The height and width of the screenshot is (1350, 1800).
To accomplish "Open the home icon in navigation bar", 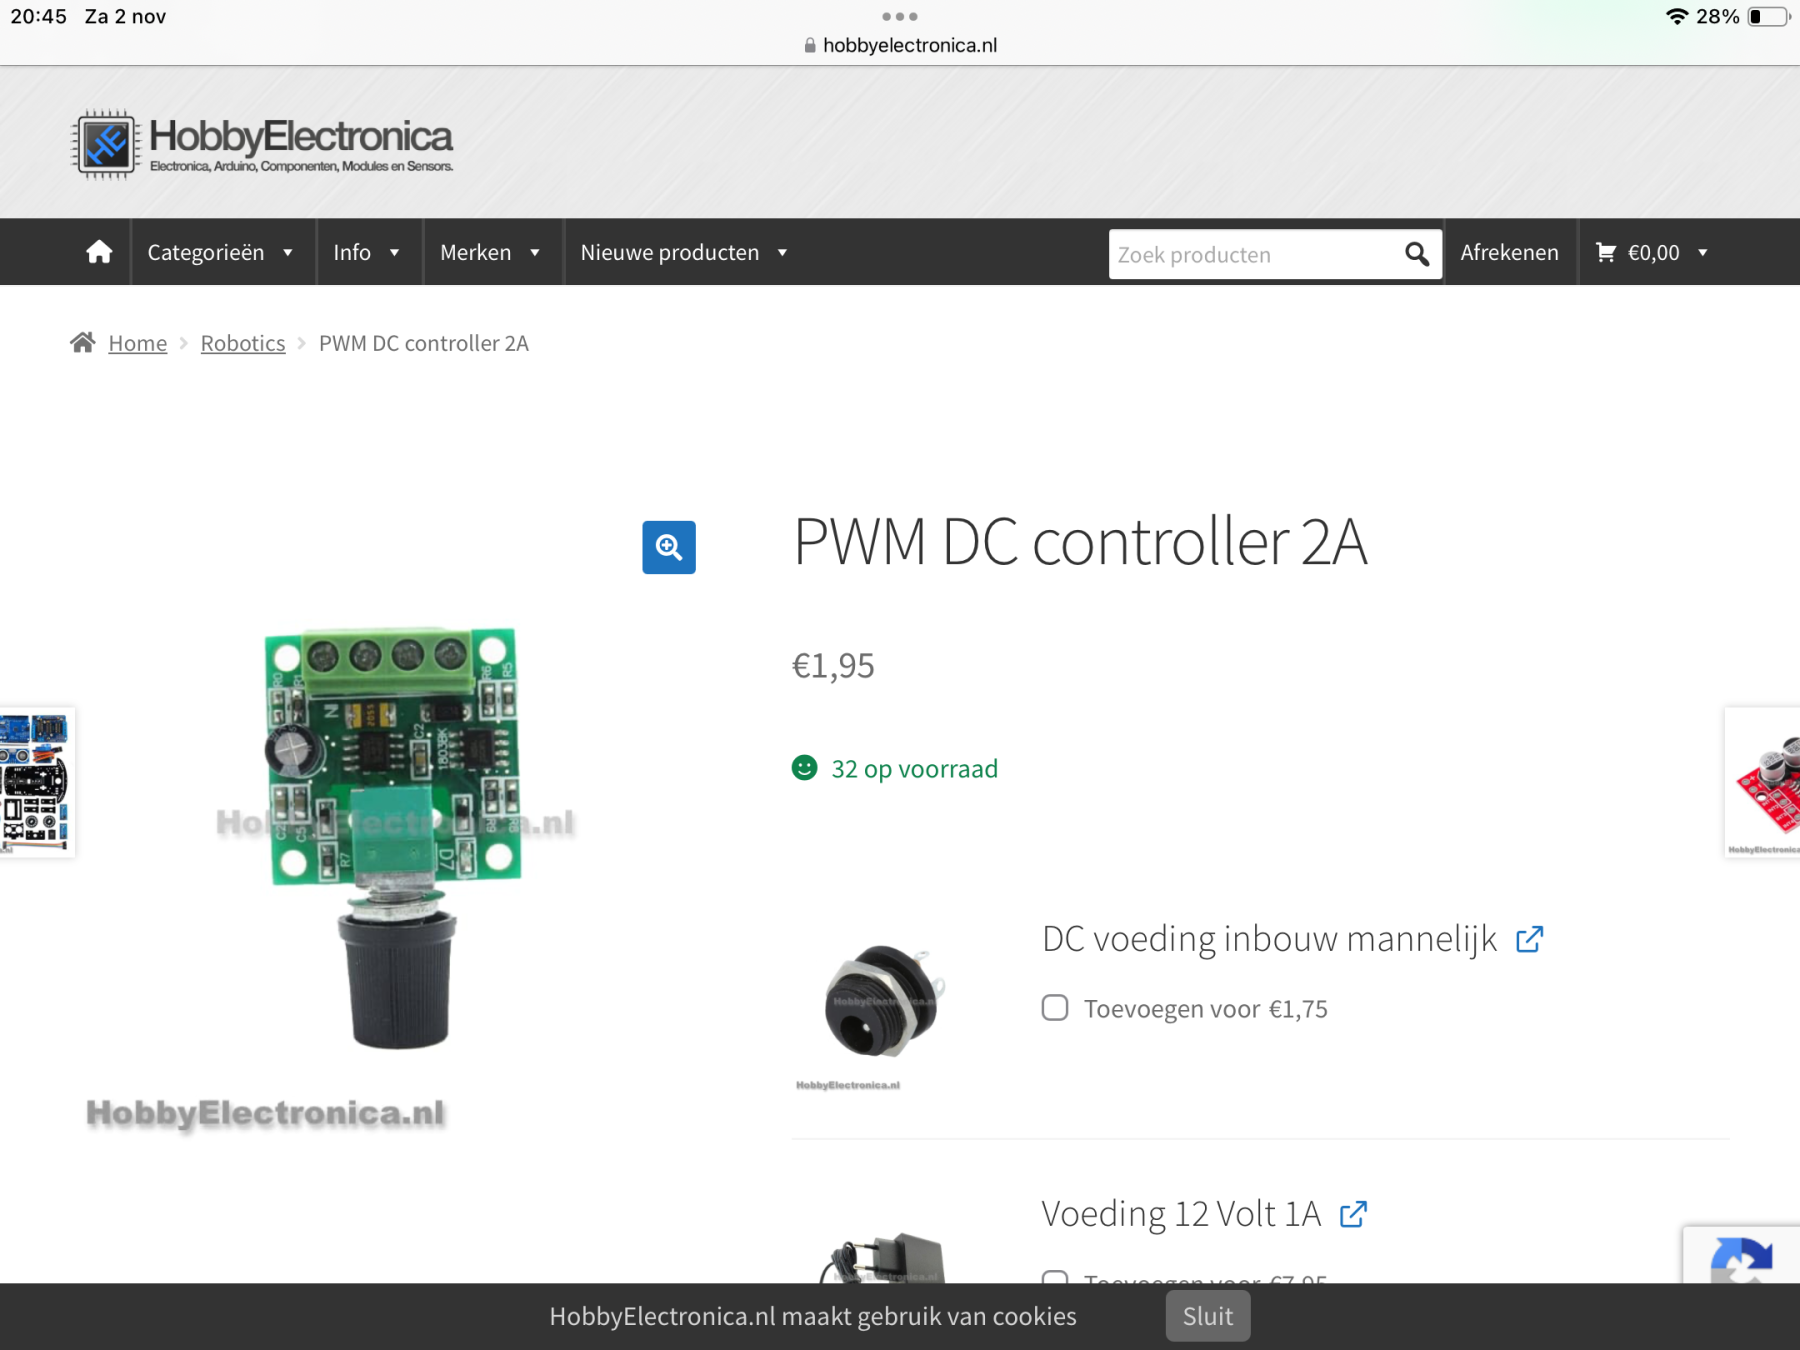I will click(x=99, y=252).
